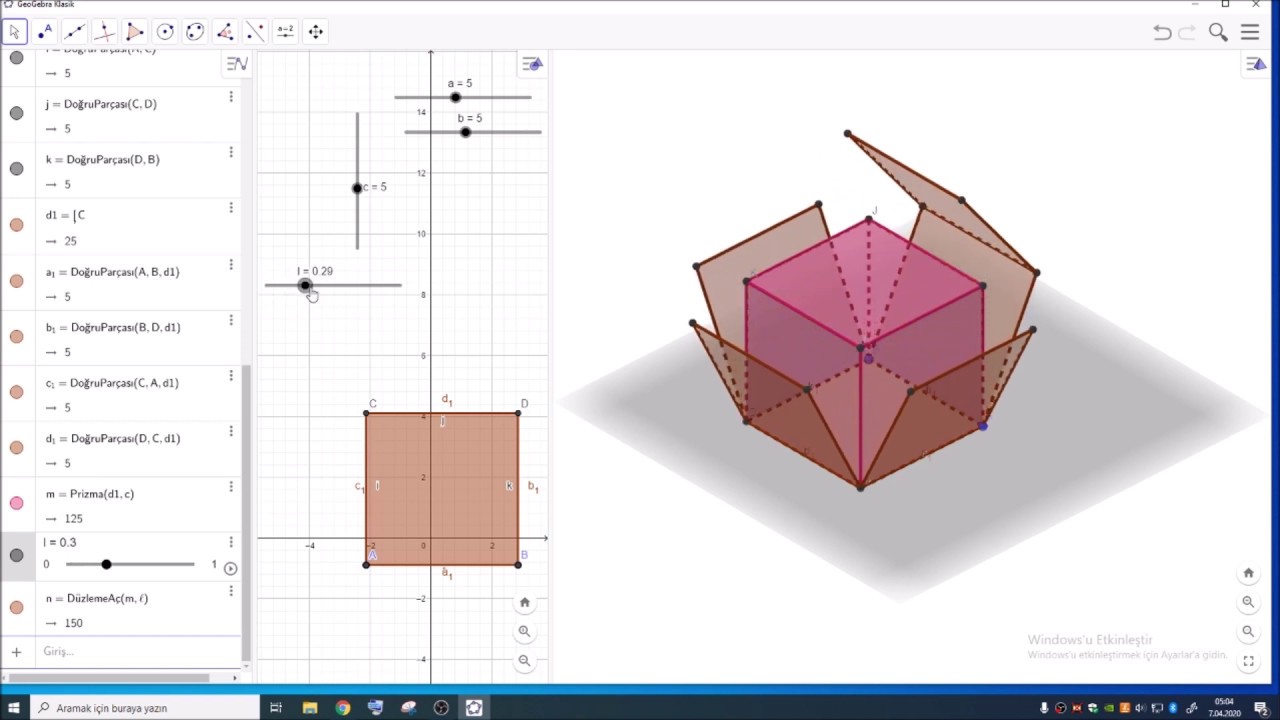
Task: Toggle visibility of slider l
Action: 16,555
